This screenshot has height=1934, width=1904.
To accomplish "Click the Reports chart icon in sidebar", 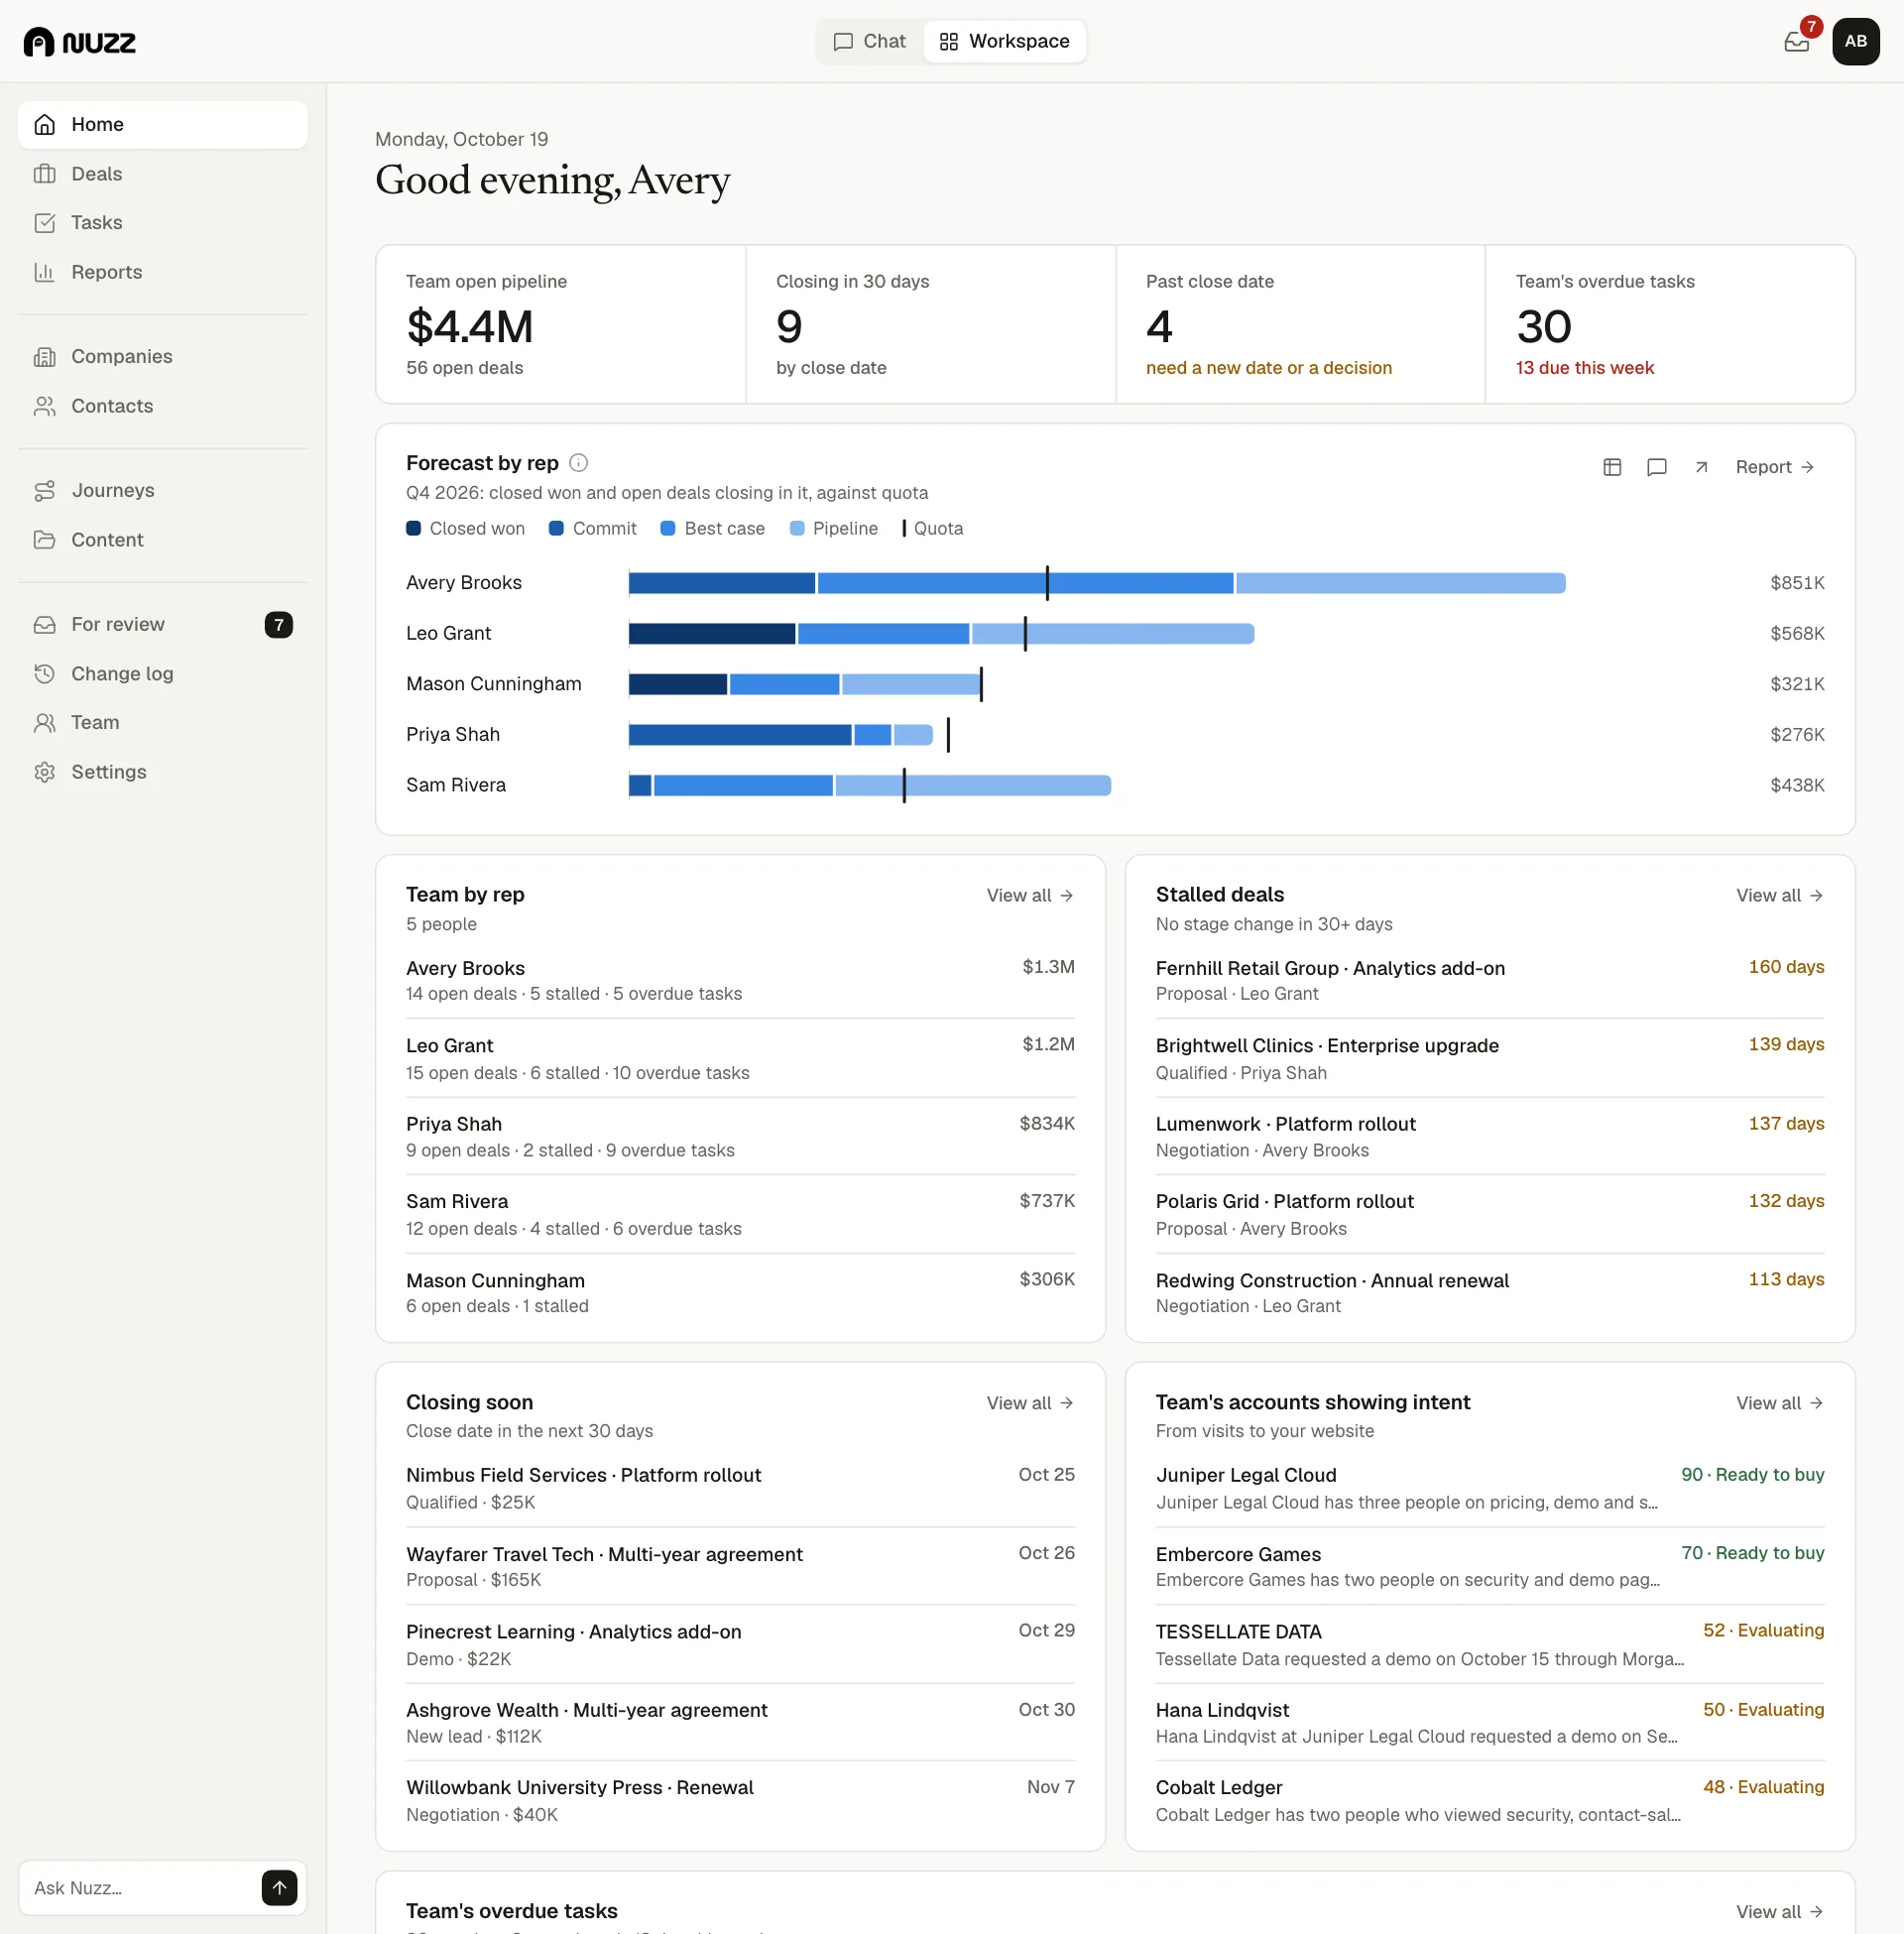I will (44, 272).
